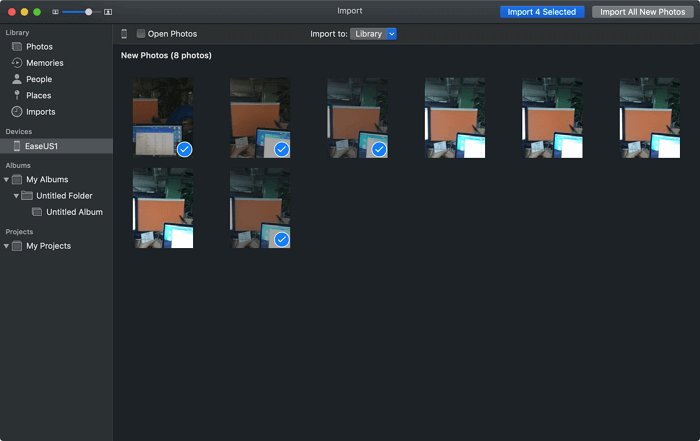Select the People icon in sidebar
Image resolution: width=700 pixels, height=441 pixels.
point(17,79)
